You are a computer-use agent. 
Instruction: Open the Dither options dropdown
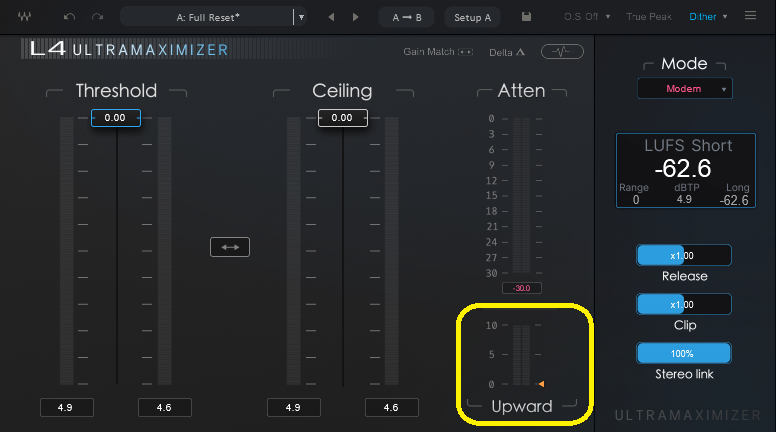point(709,17)
